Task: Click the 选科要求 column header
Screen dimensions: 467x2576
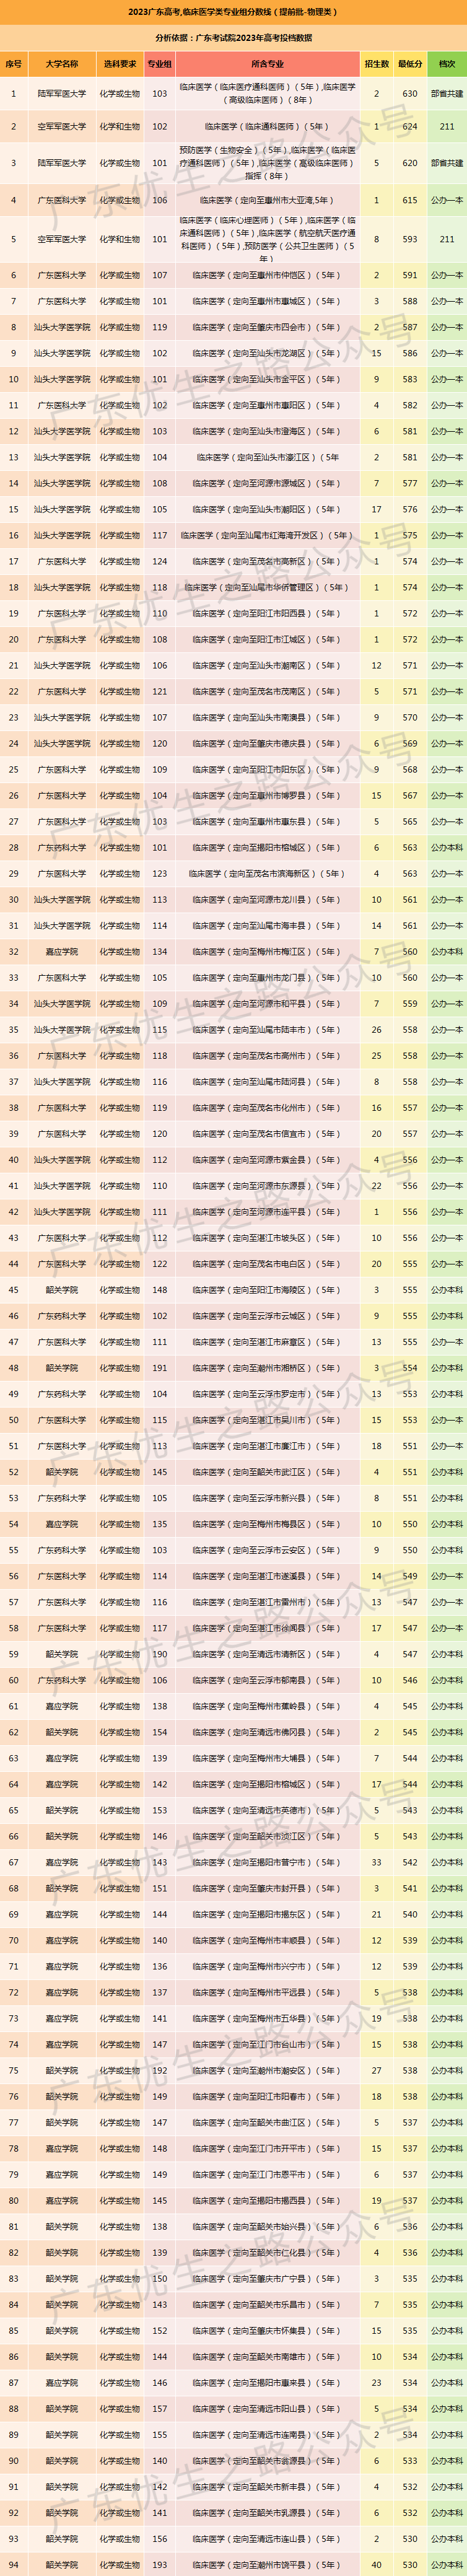Action: point(120,63)
